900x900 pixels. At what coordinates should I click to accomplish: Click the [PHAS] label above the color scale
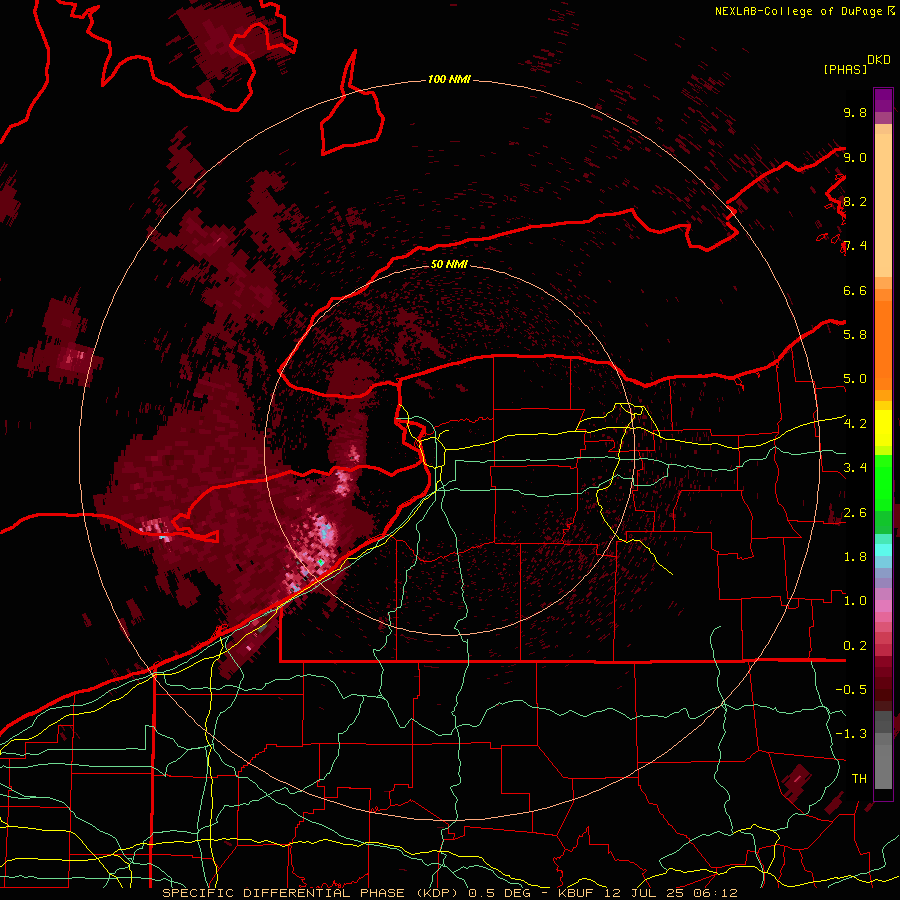pyautogui.click(x=845, y=69)
